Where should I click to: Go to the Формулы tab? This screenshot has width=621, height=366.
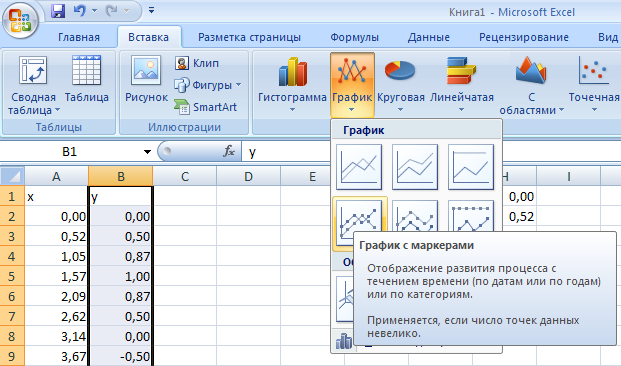click(x=354, y=37)
